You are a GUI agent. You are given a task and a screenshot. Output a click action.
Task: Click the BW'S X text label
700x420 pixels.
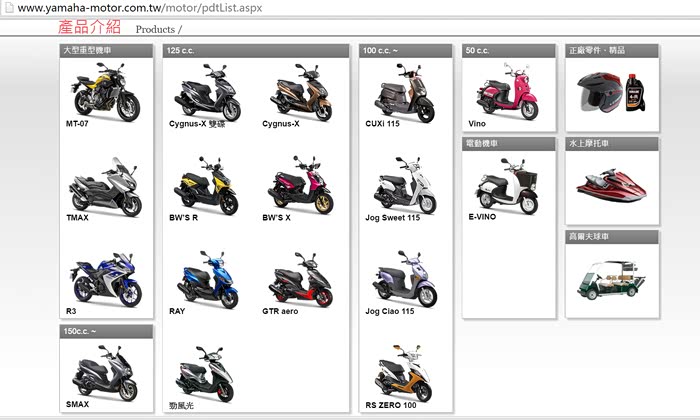276,217
